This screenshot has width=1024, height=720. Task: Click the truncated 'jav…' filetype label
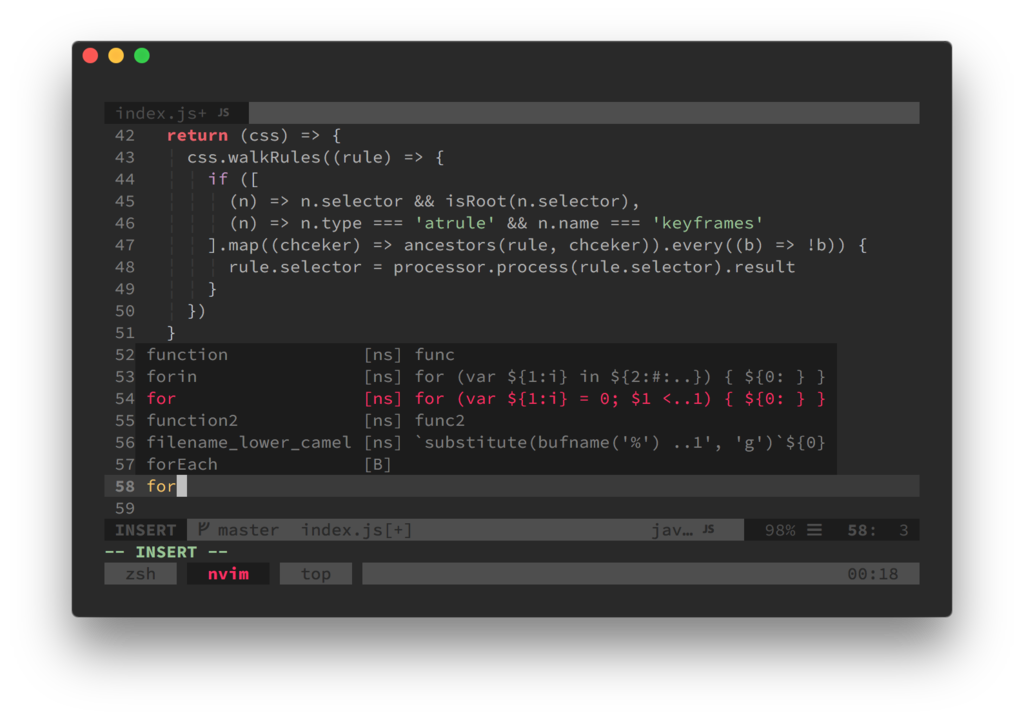[672, 530]
